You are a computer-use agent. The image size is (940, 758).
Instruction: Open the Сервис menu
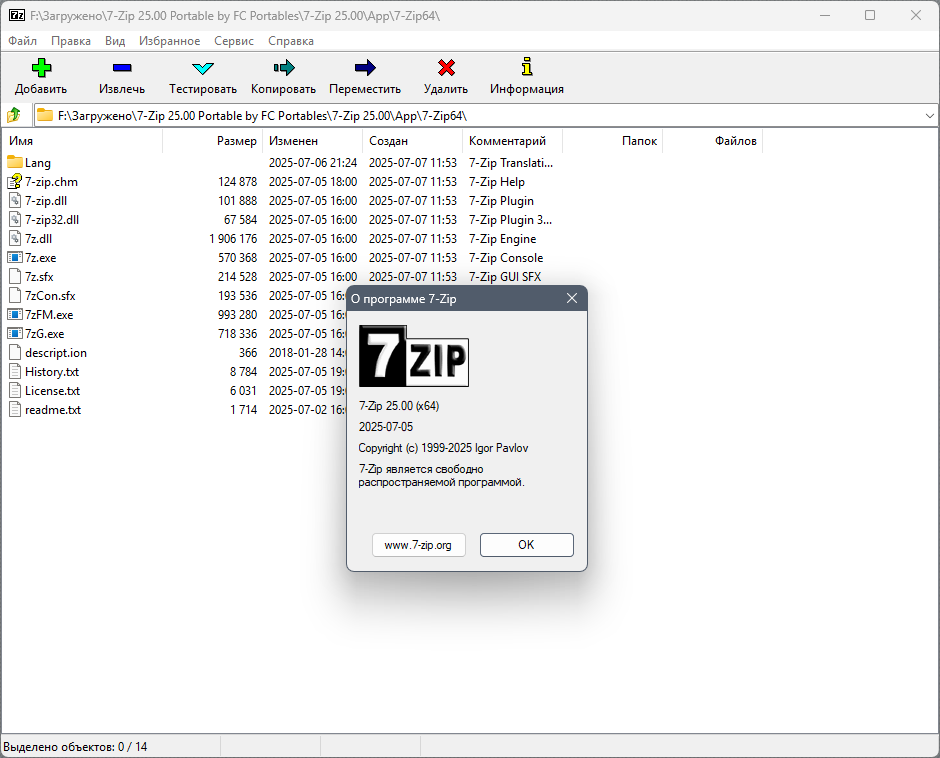pos(234,41)
